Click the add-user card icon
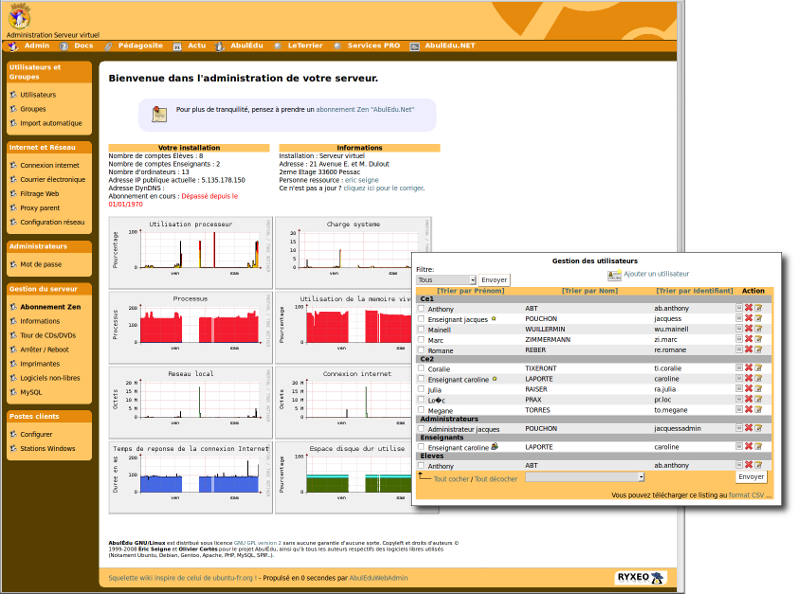 (614, 275)
